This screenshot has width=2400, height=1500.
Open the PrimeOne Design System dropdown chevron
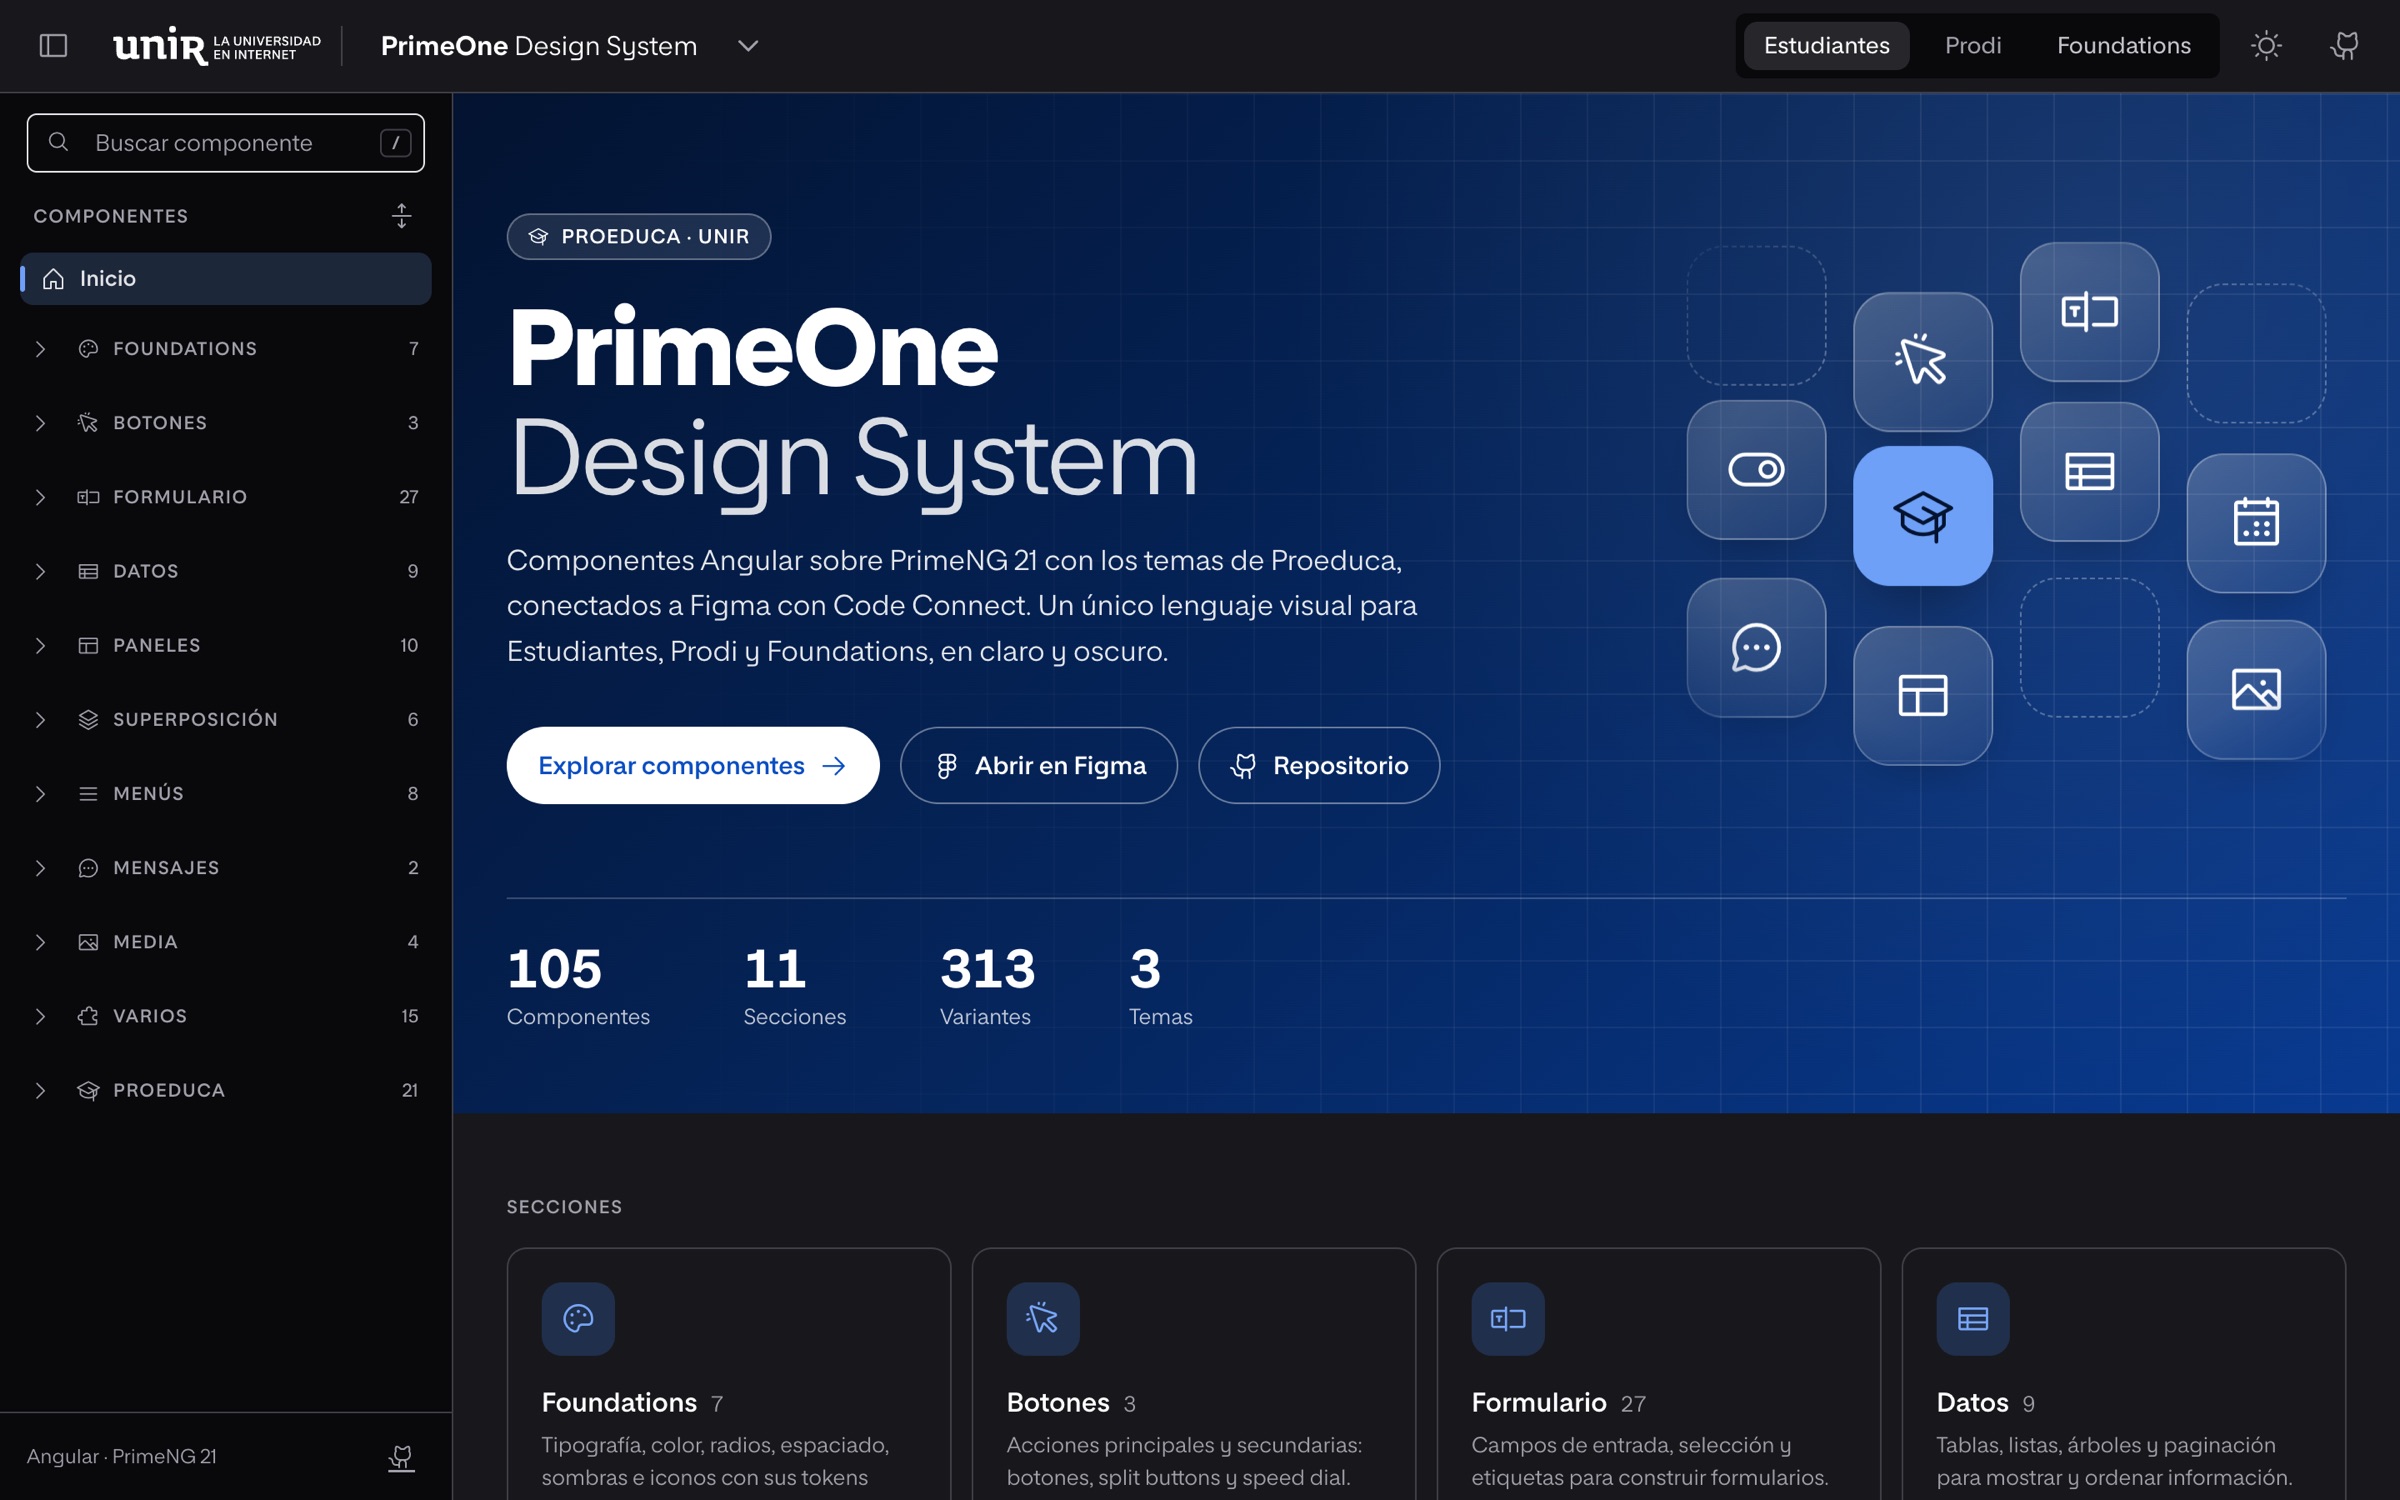[748, 46]
